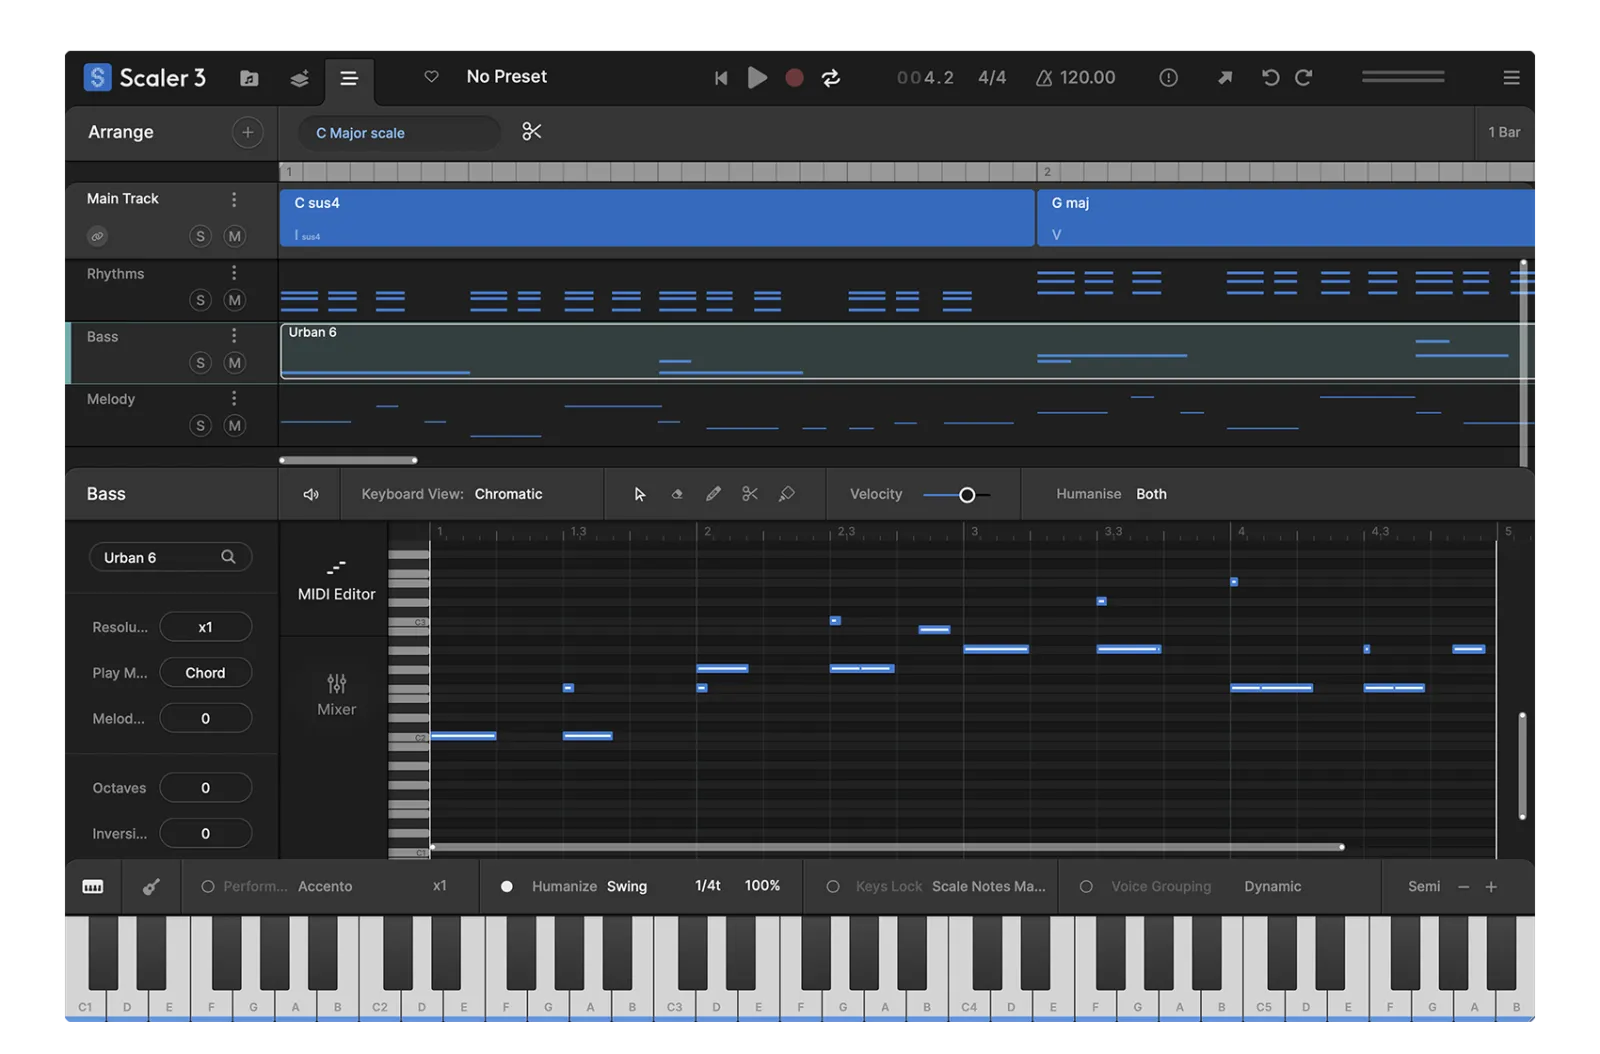Open the alert info icon
1600x1054 pixels.
pos(1168,77)
